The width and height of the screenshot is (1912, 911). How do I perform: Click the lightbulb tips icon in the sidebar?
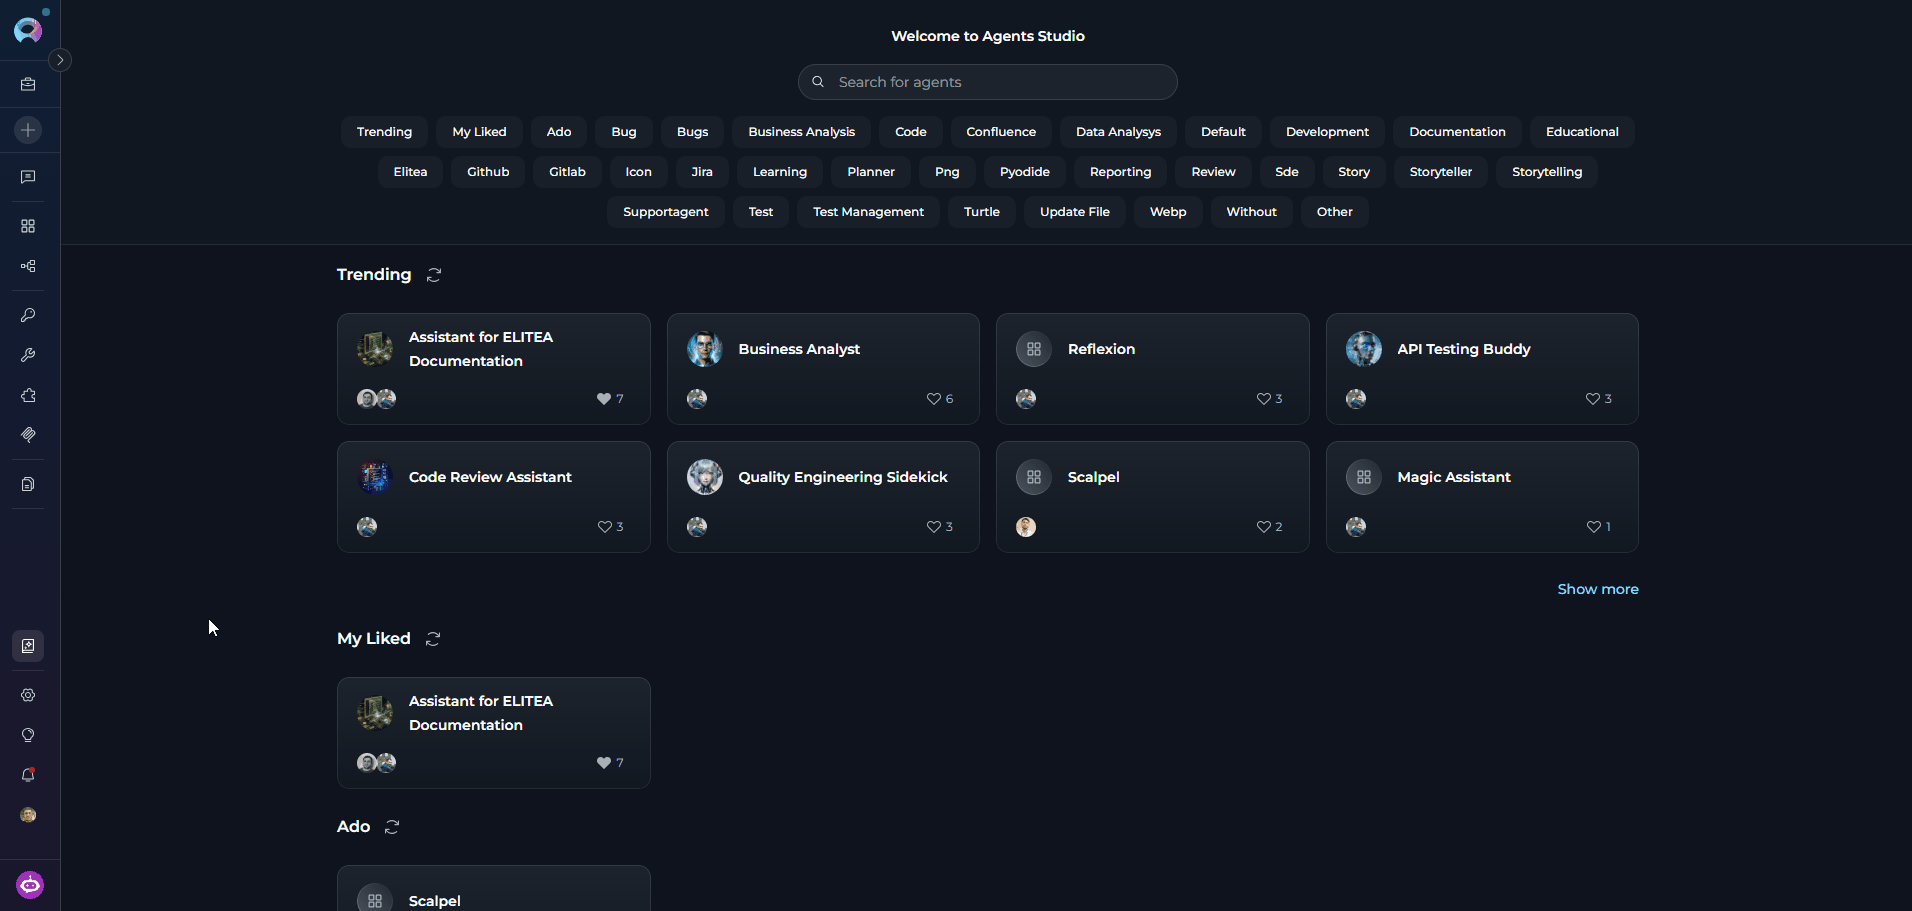[x=28, y=735]
